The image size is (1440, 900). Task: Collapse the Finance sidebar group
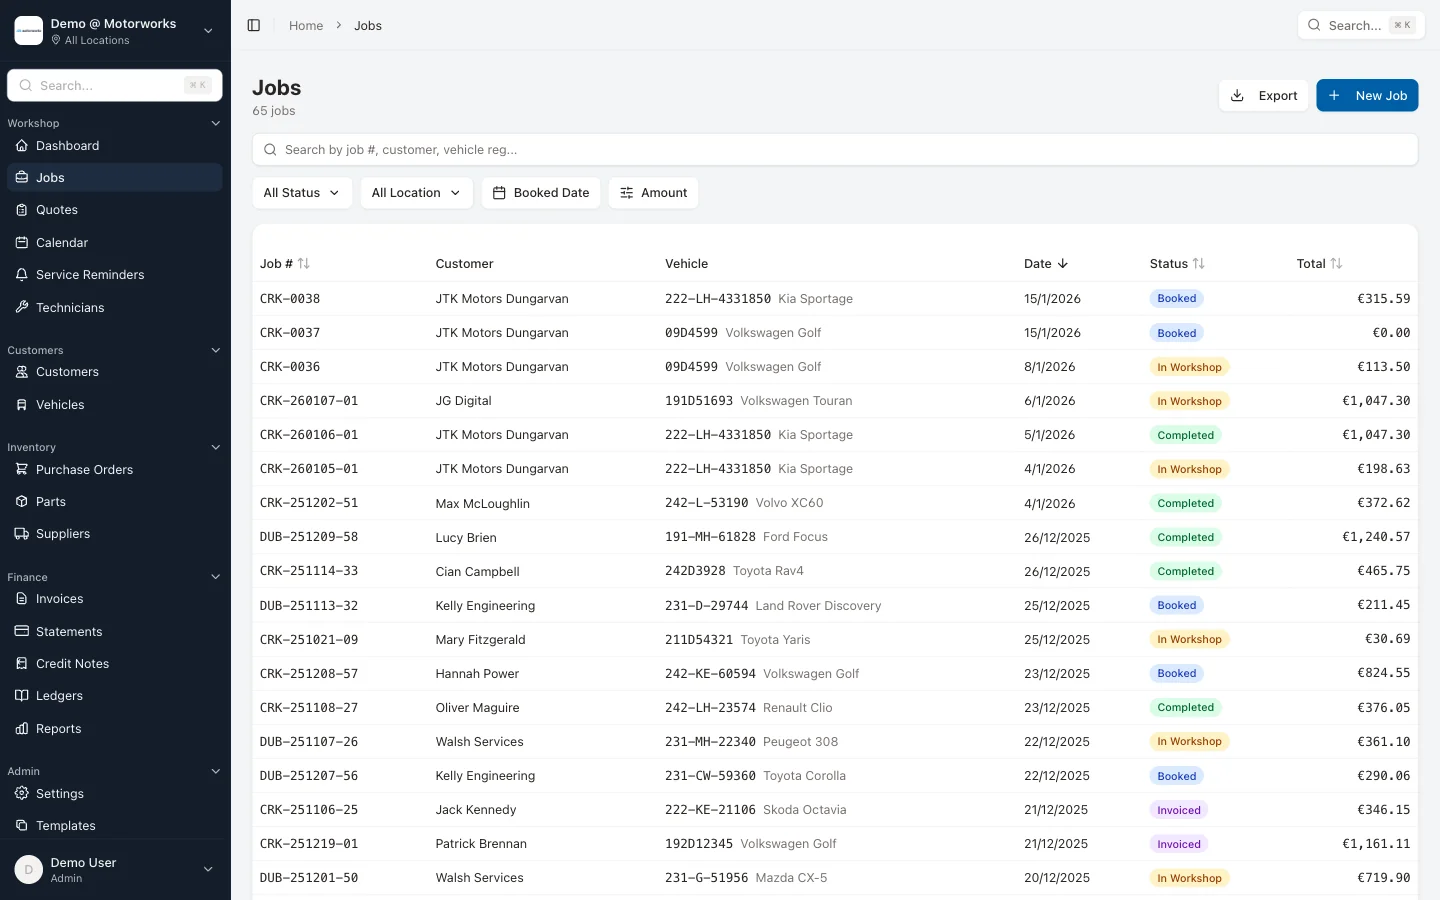pyautogui.click(x=216, y=577)
